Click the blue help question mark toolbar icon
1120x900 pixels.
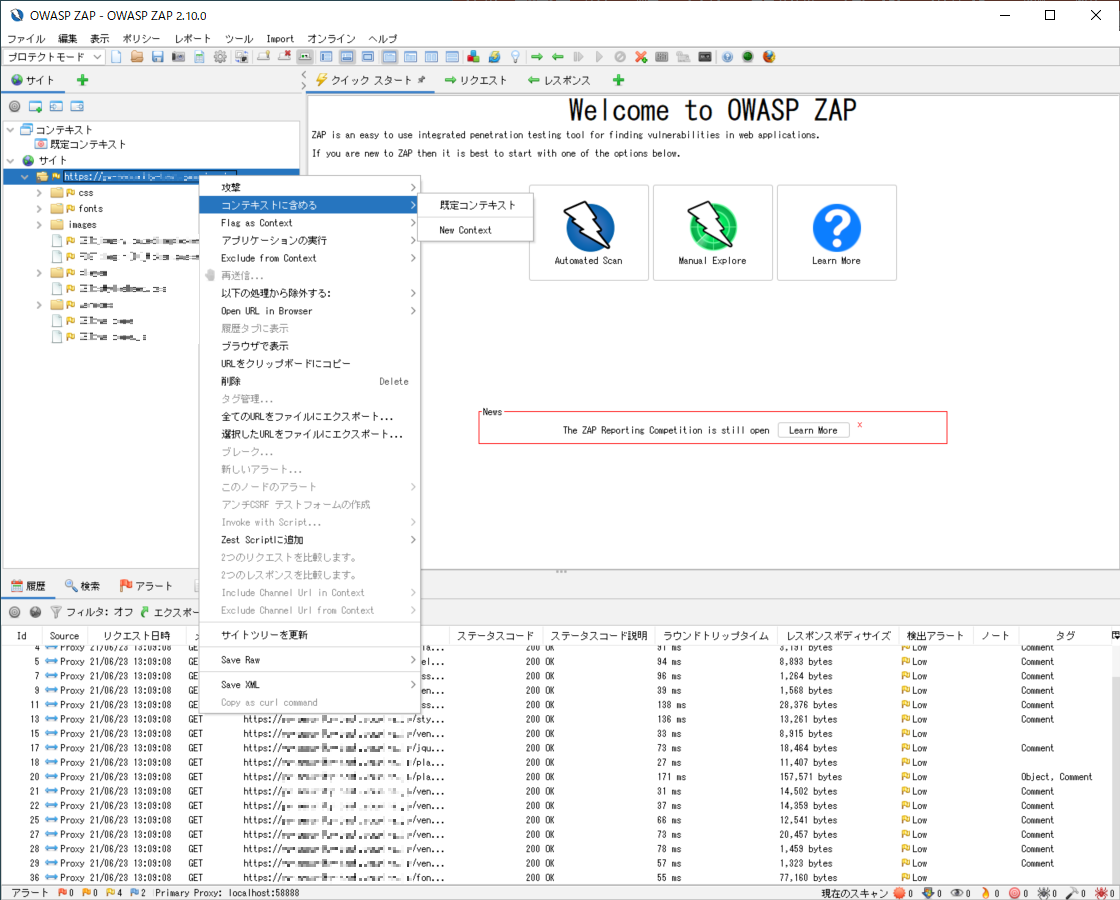pyautogui.click(x=727, y=56)
